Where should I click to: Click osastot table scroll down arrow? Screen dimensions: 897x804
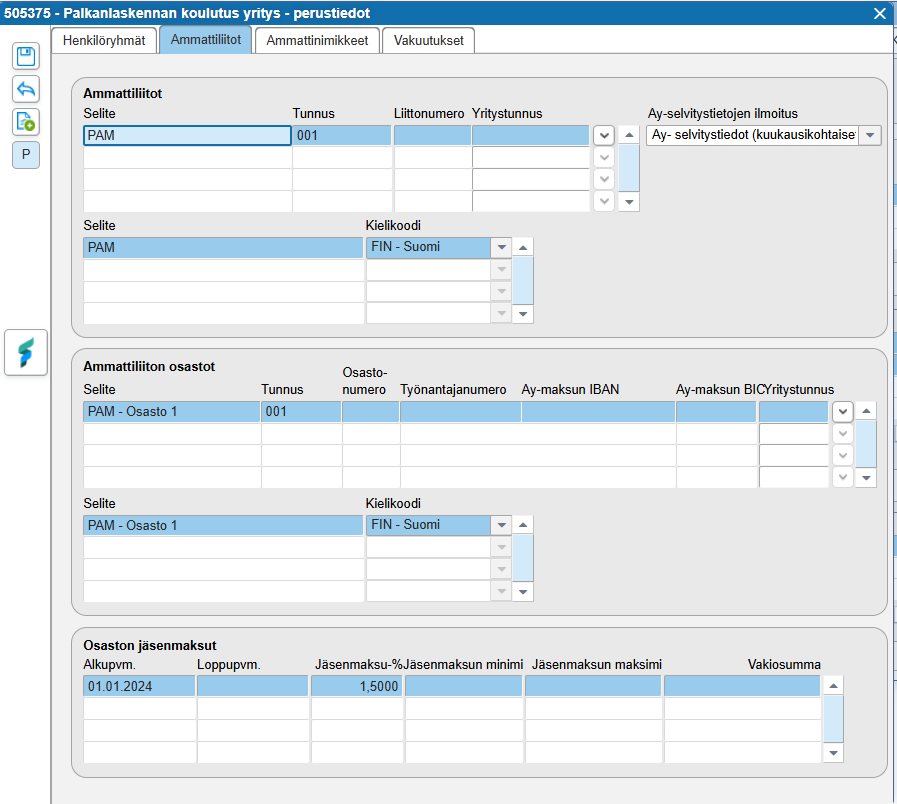coord(866,477)
